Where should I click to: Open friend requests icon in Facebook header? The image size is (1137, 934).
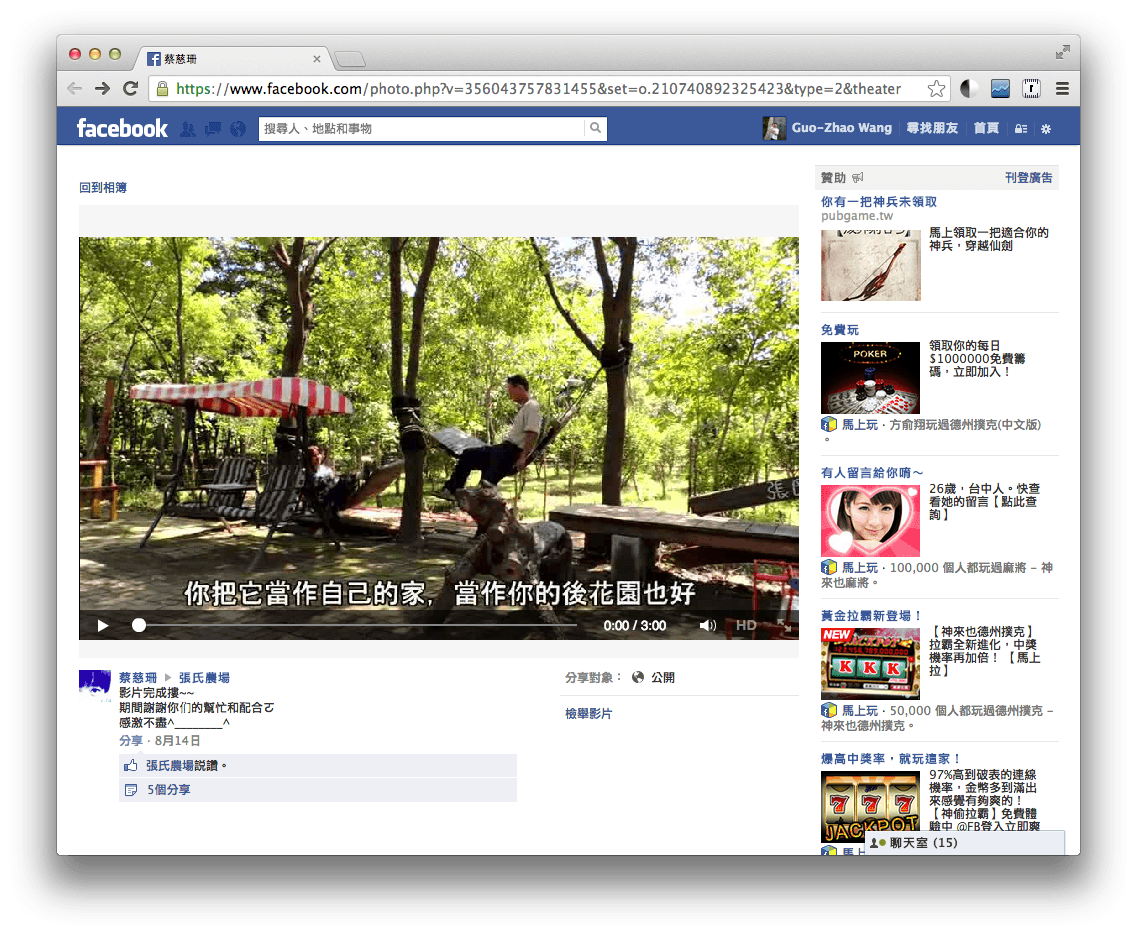[187, 129]
